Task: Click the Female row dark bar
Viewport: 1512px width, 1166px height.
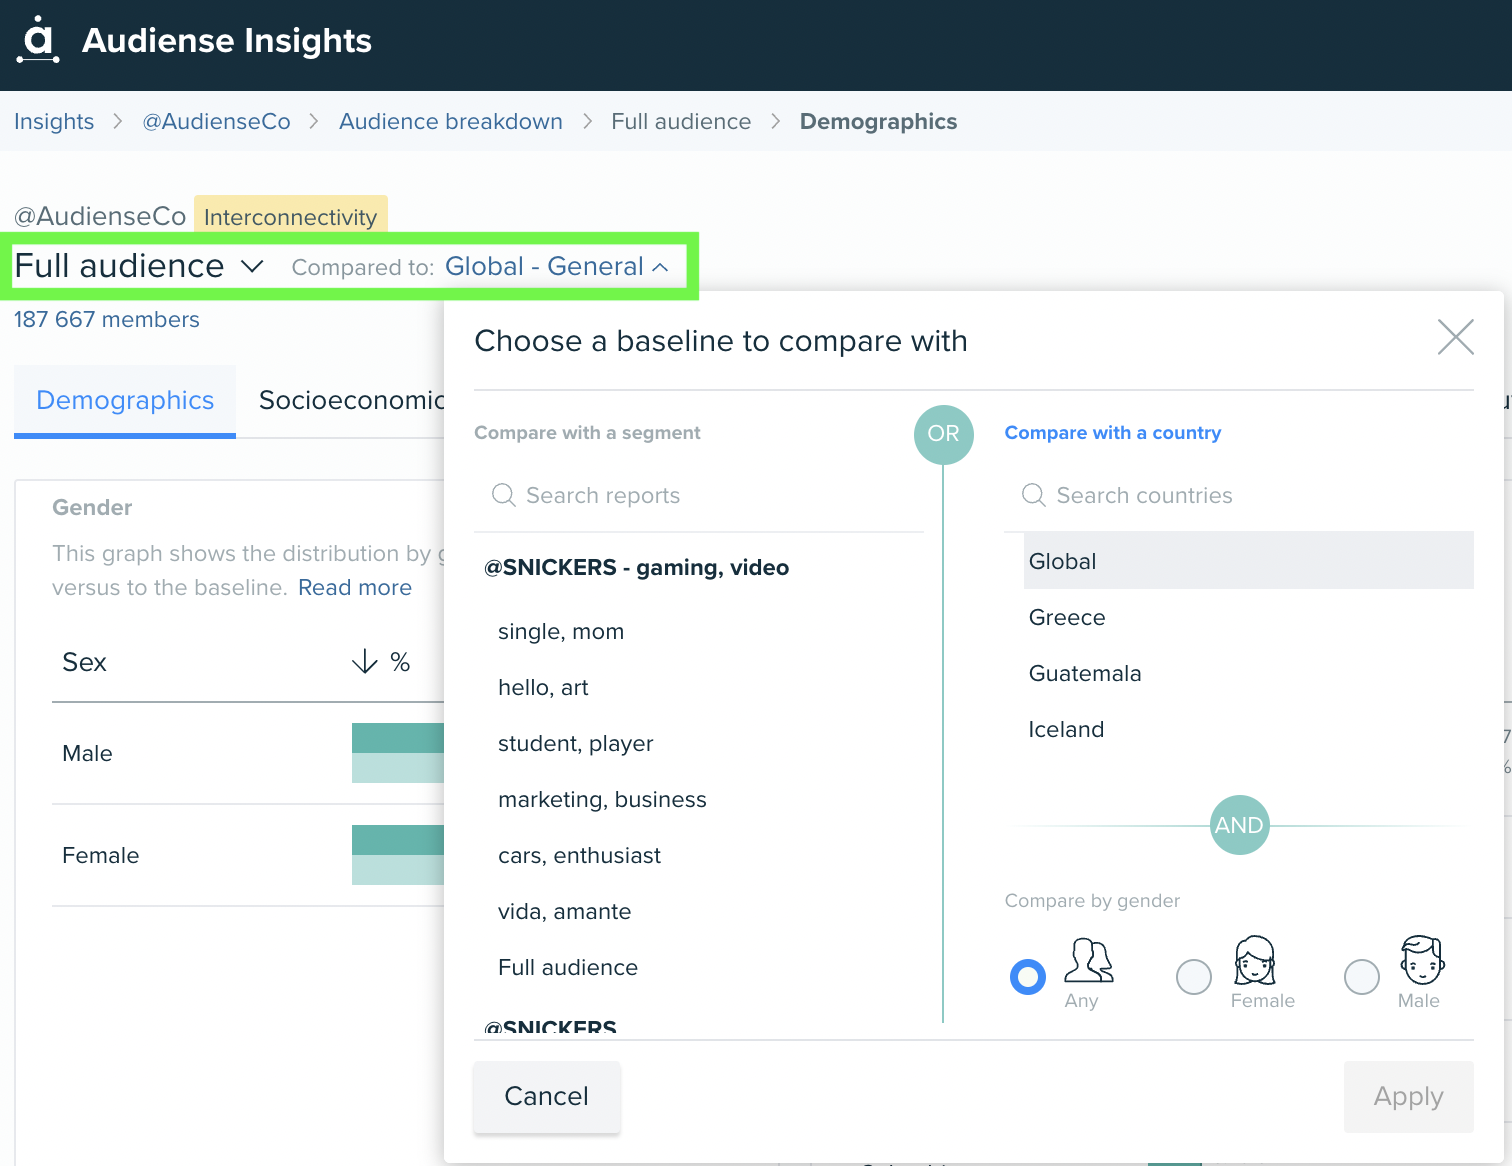Action: (398, 840)
